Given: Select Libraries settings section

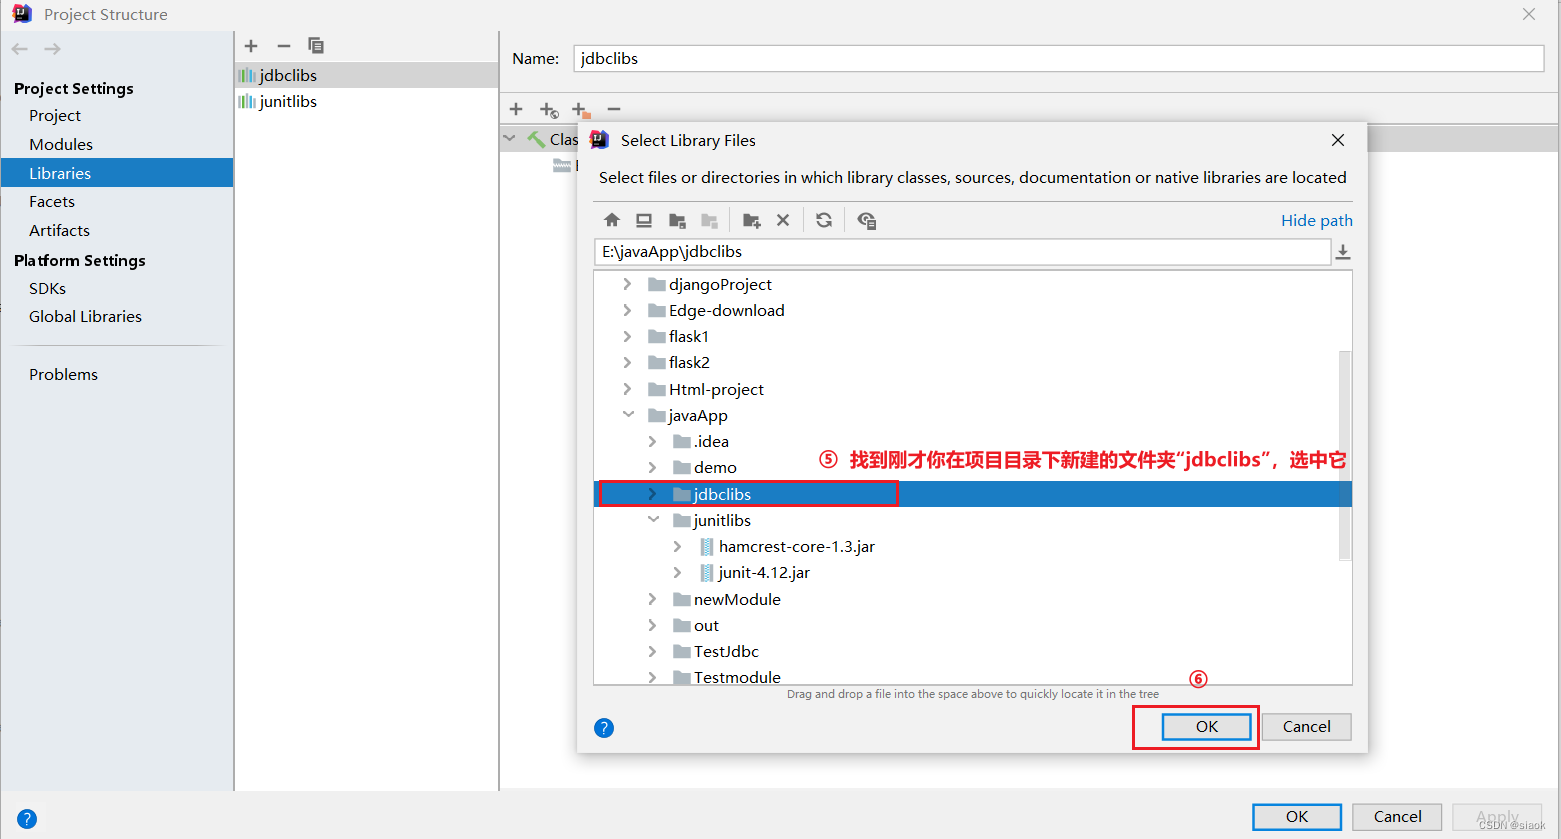Looking at the screenshot, I should tap(117, 173).
